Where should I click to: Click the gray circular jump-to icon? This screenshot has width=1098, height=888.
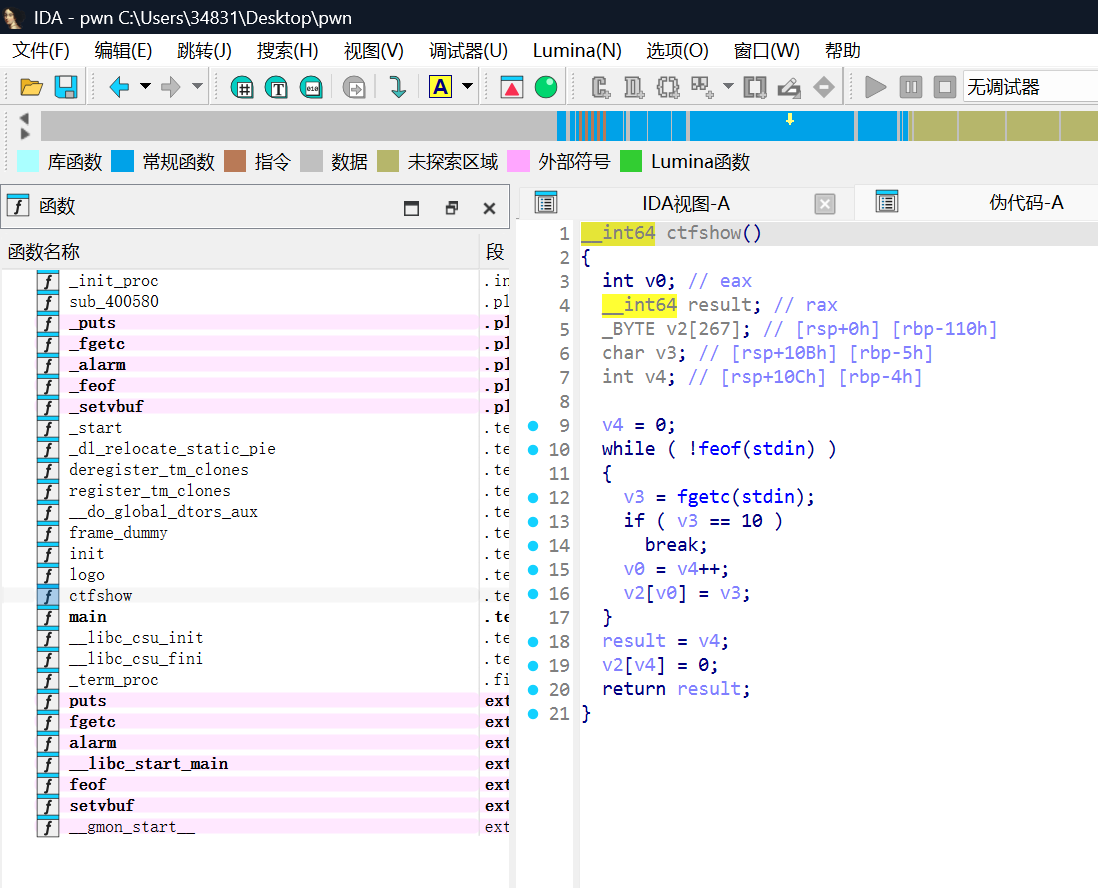pyautogui.click(x=354, y=88)
